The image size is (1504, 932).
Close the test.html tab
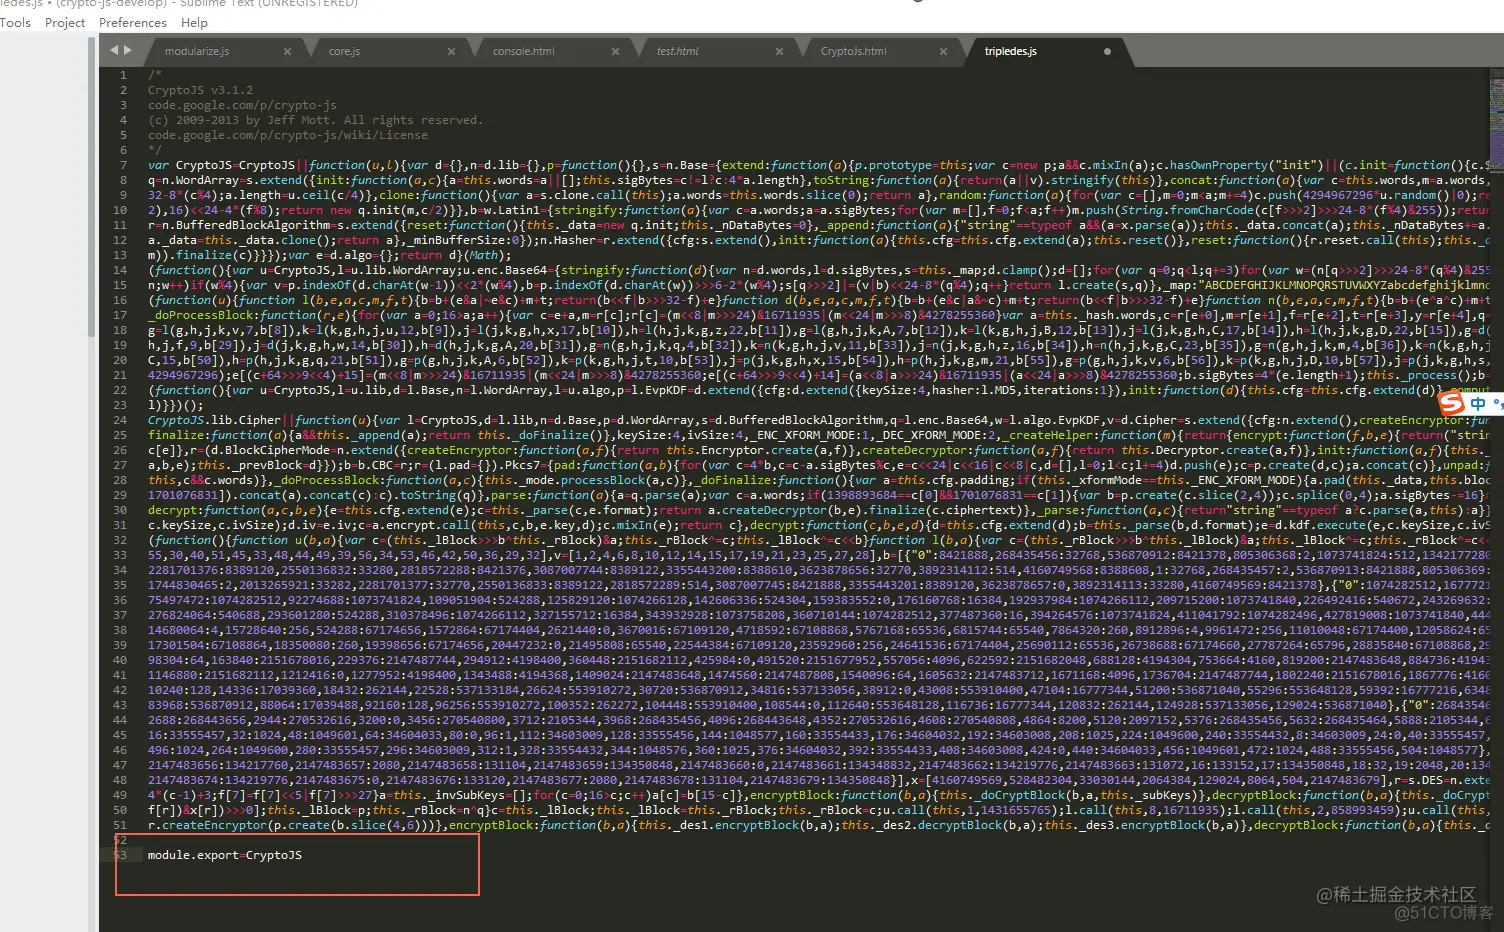pos(779,51)
